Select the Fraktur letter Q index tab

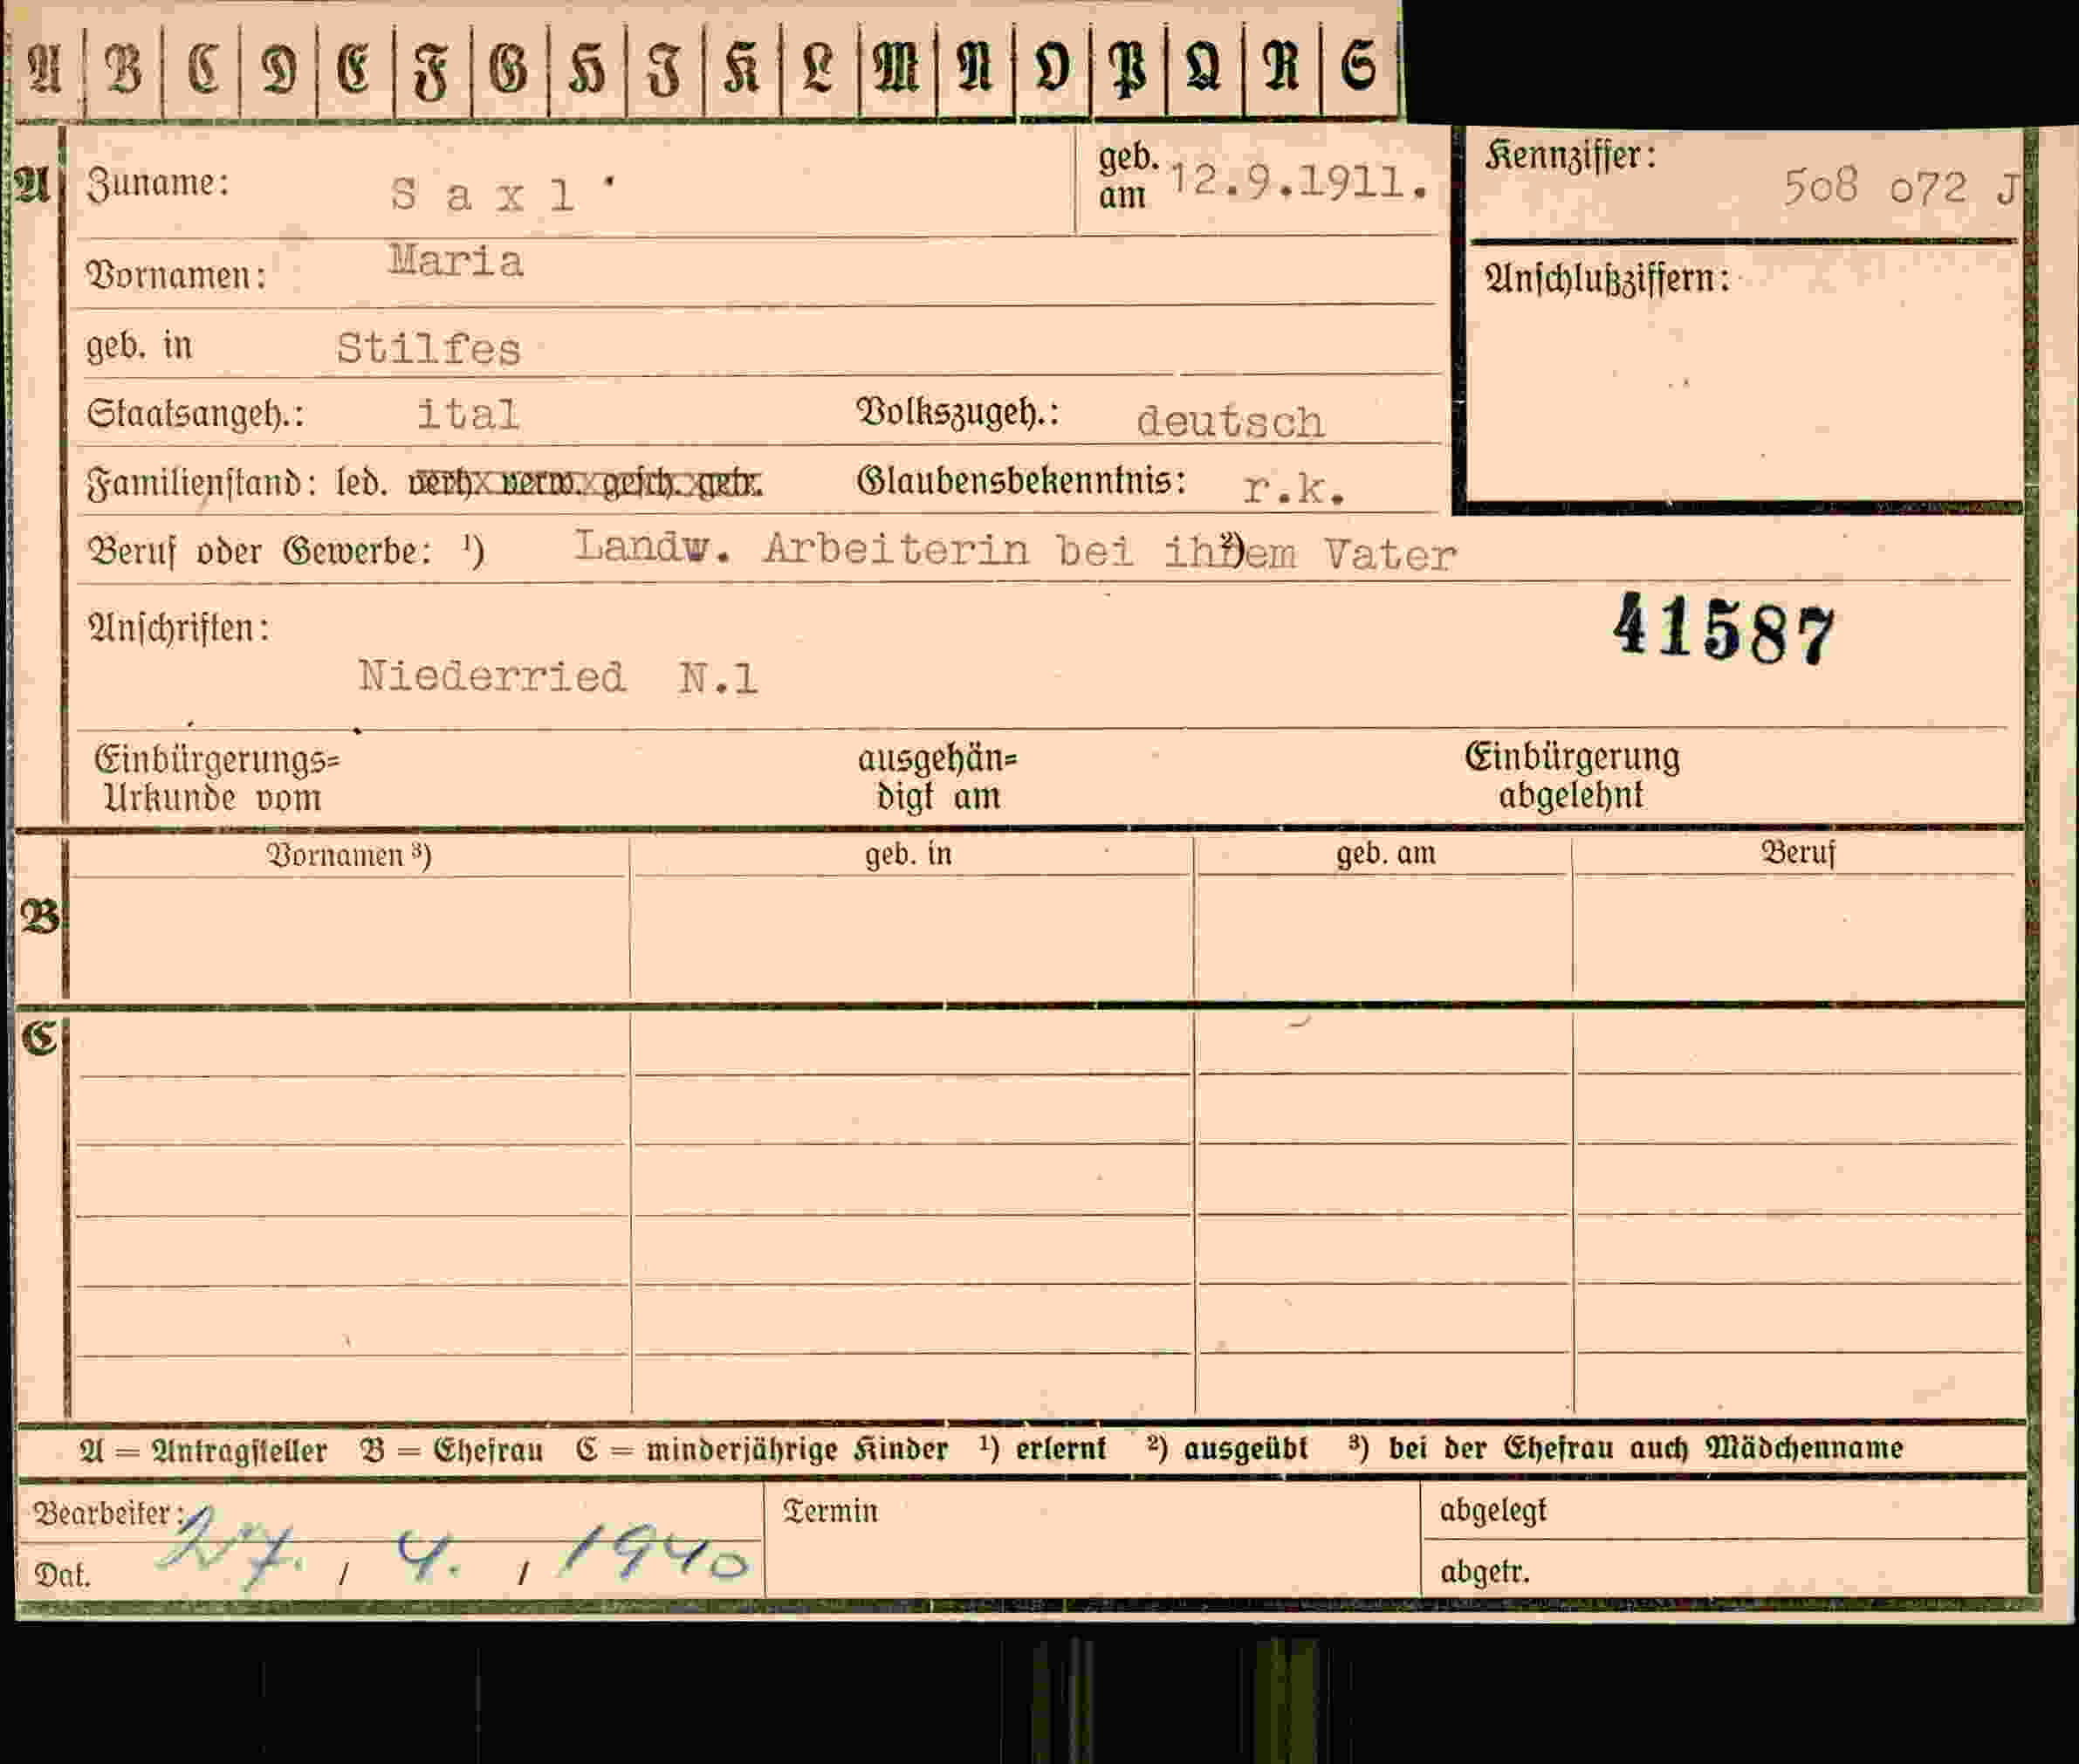1205,70
